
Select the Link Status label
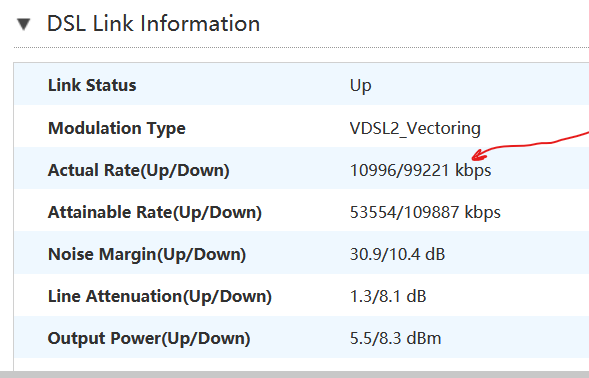point(92,85)
